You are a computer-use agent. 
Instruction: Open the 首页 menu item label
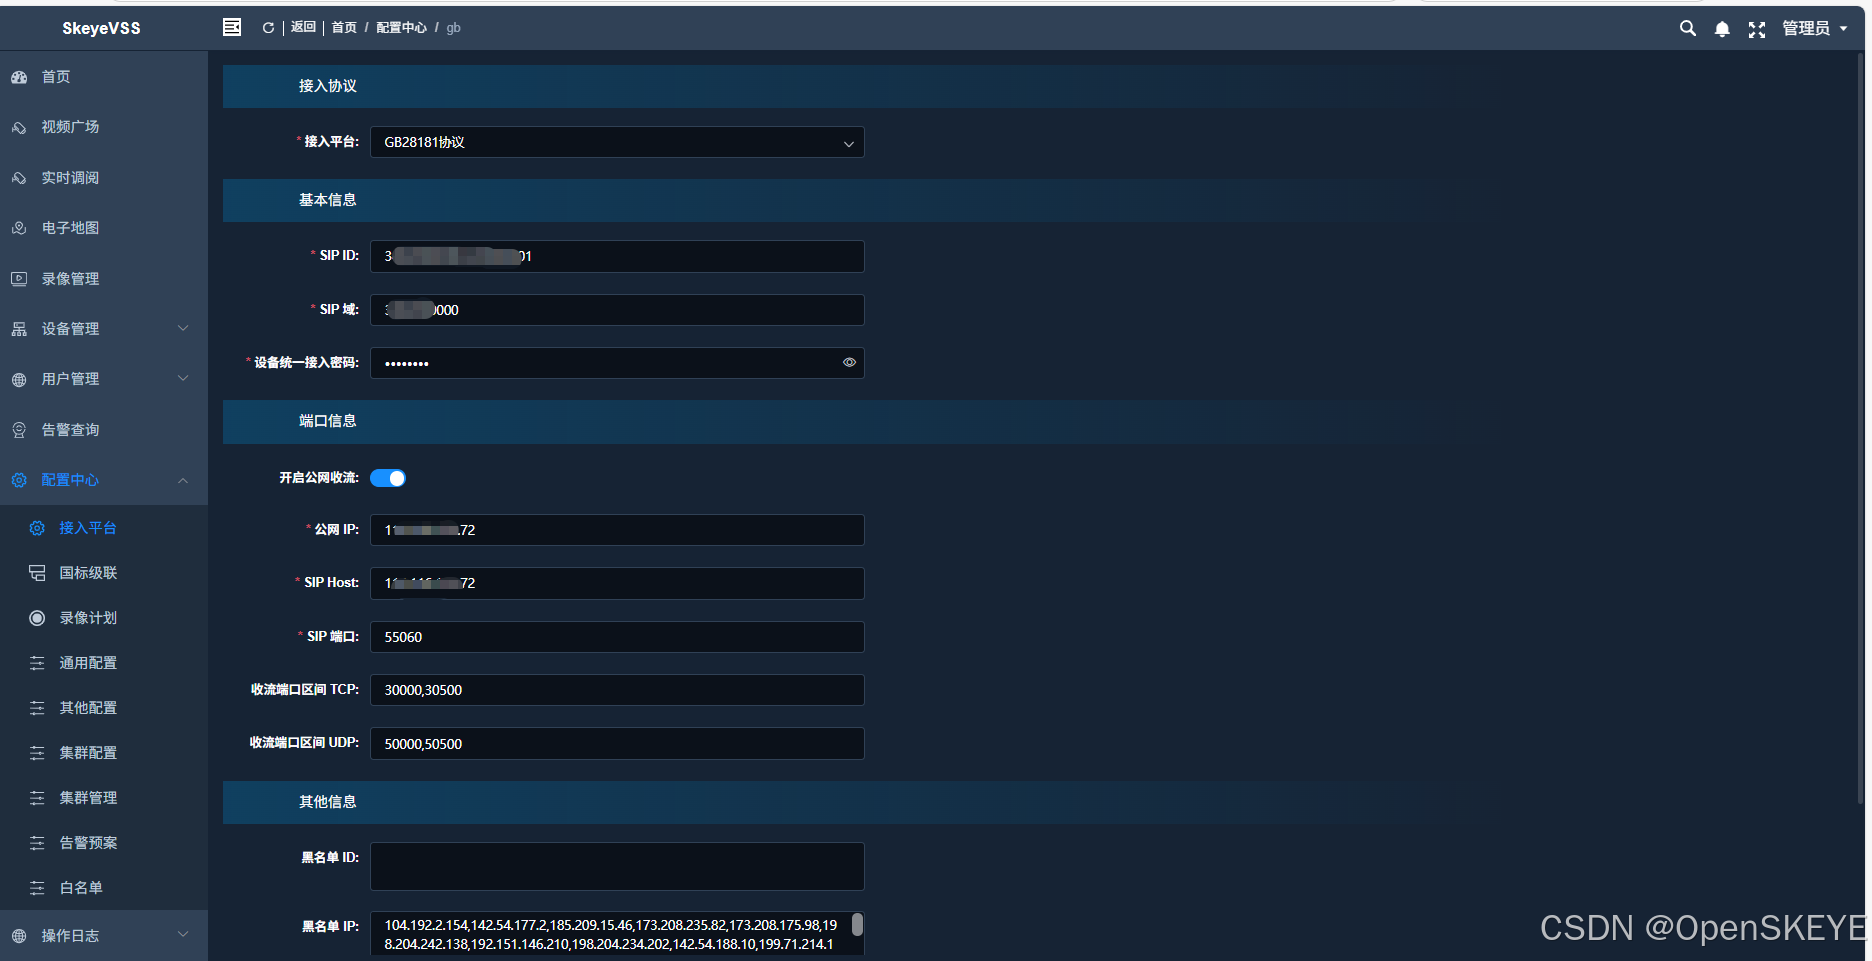click(56, 77)
